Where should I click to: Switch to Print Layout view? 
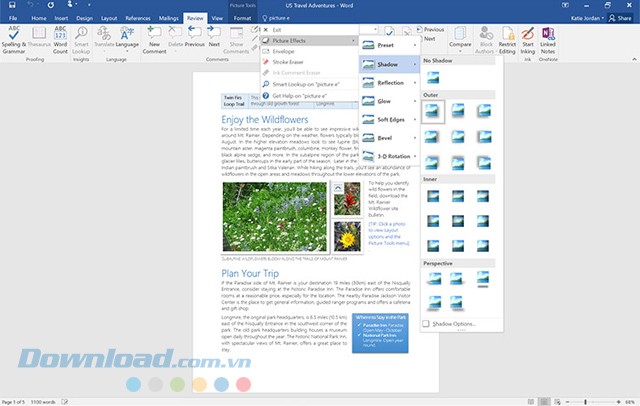click(544, 402)
